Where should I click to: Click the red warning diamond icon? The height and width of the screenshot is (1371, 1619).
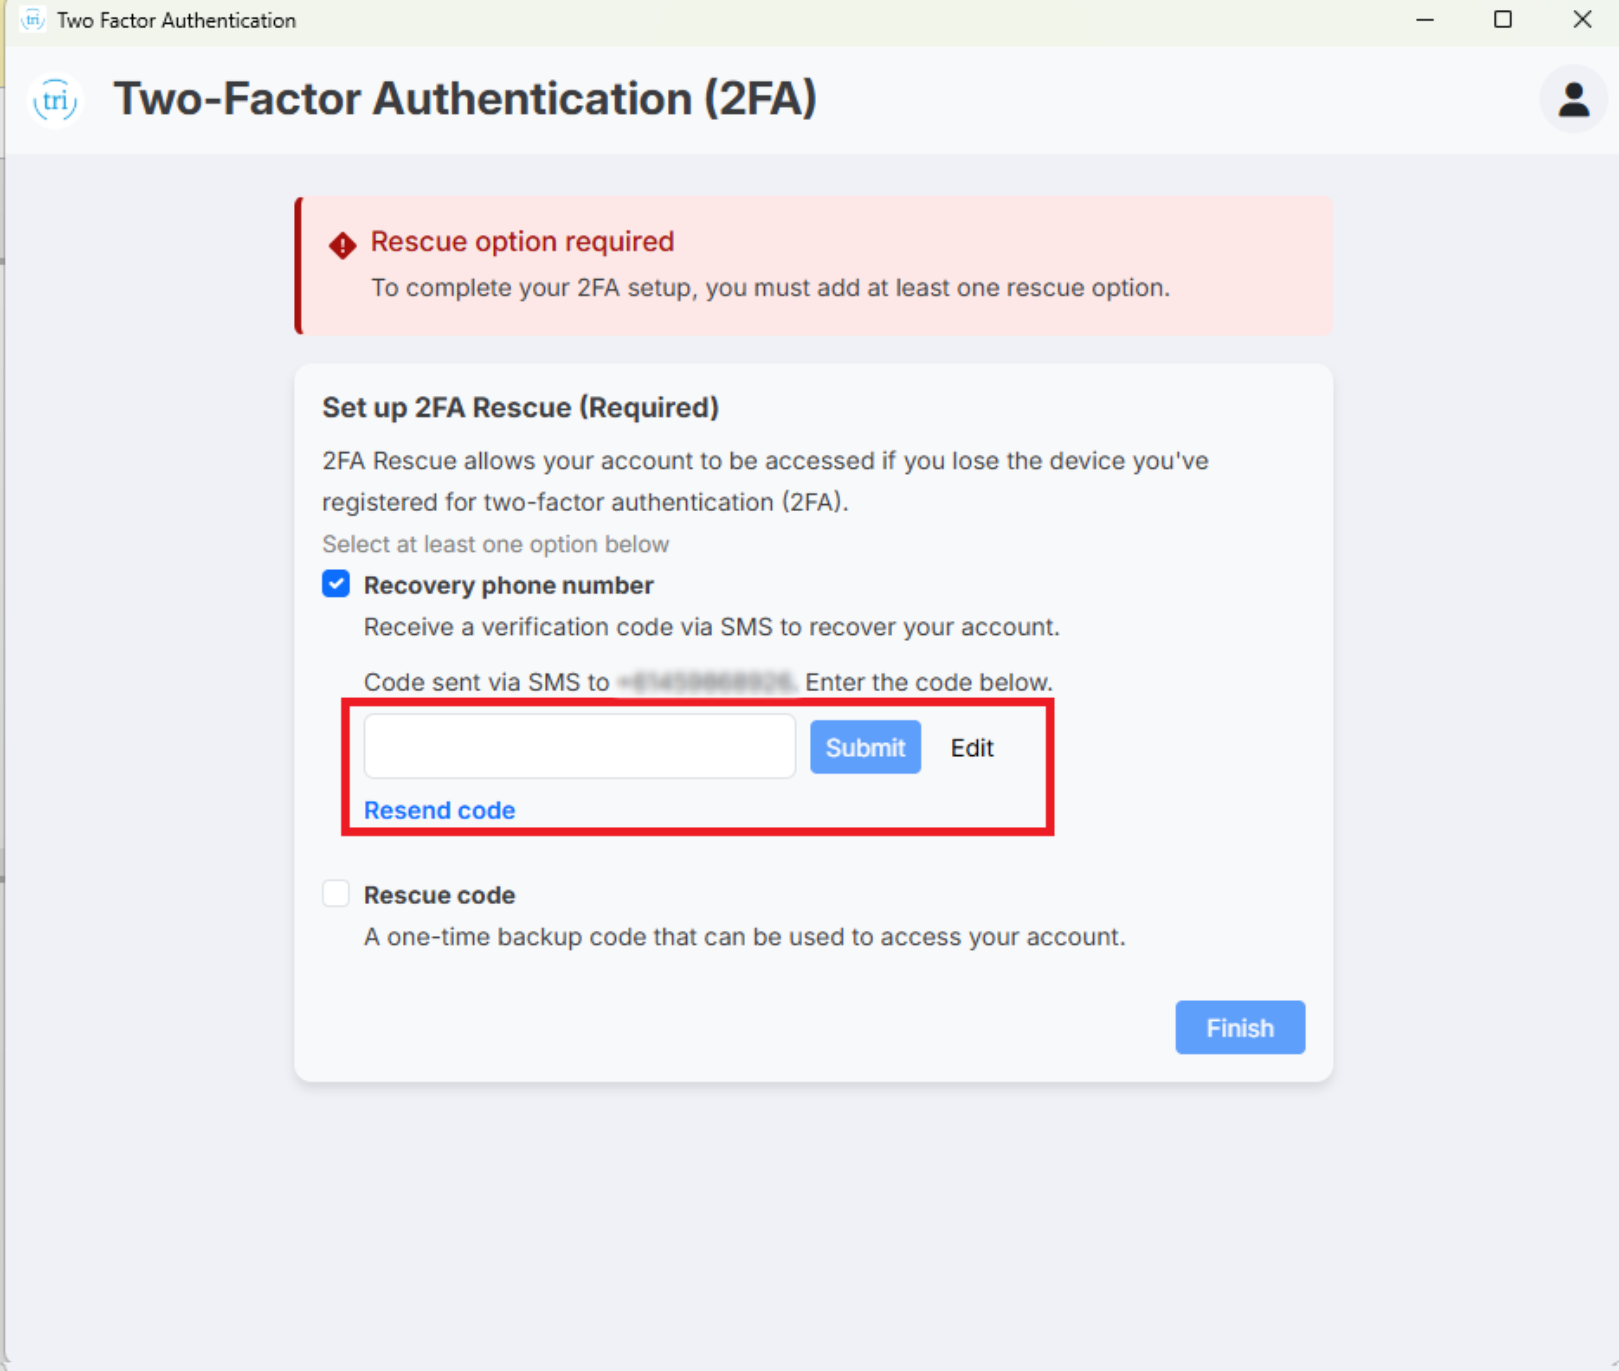(342, 244)
